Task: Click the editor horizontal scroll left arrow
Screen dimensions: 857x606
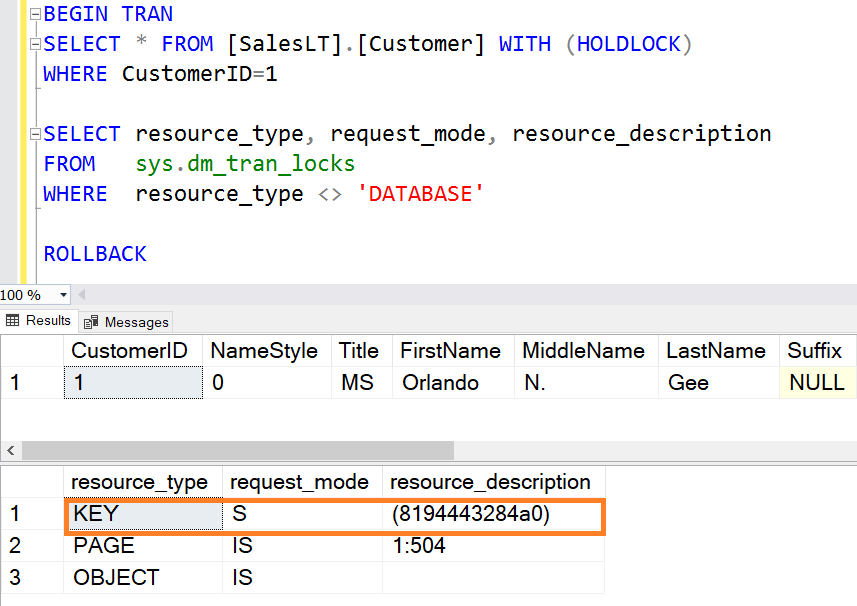Action: pos(81,295)
